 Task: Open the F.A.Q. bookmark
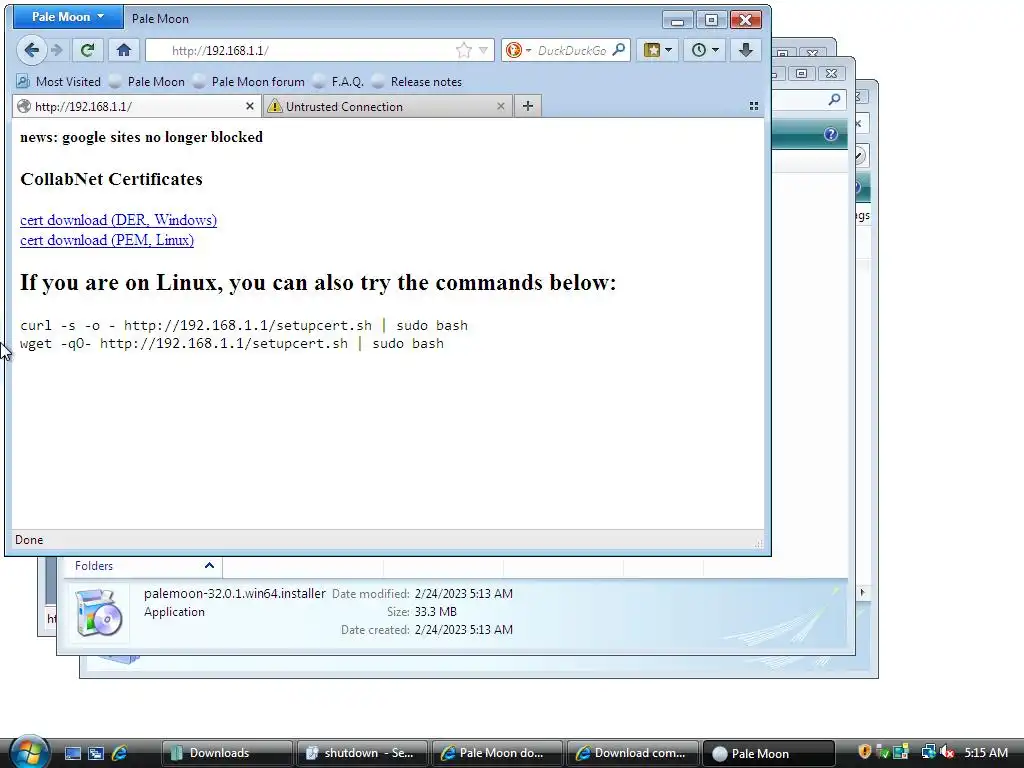(339, 82)
